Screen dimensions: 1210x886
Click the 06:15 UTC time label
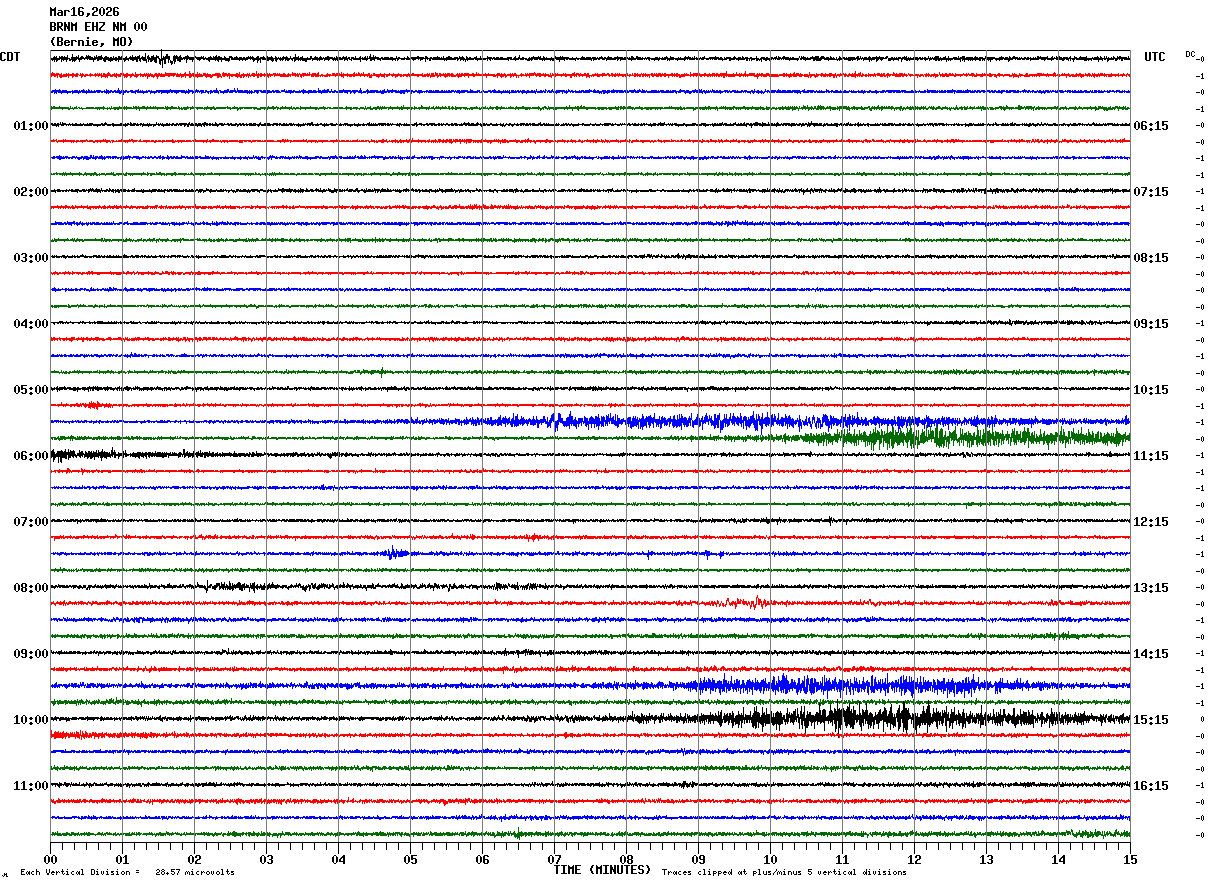1151,126
